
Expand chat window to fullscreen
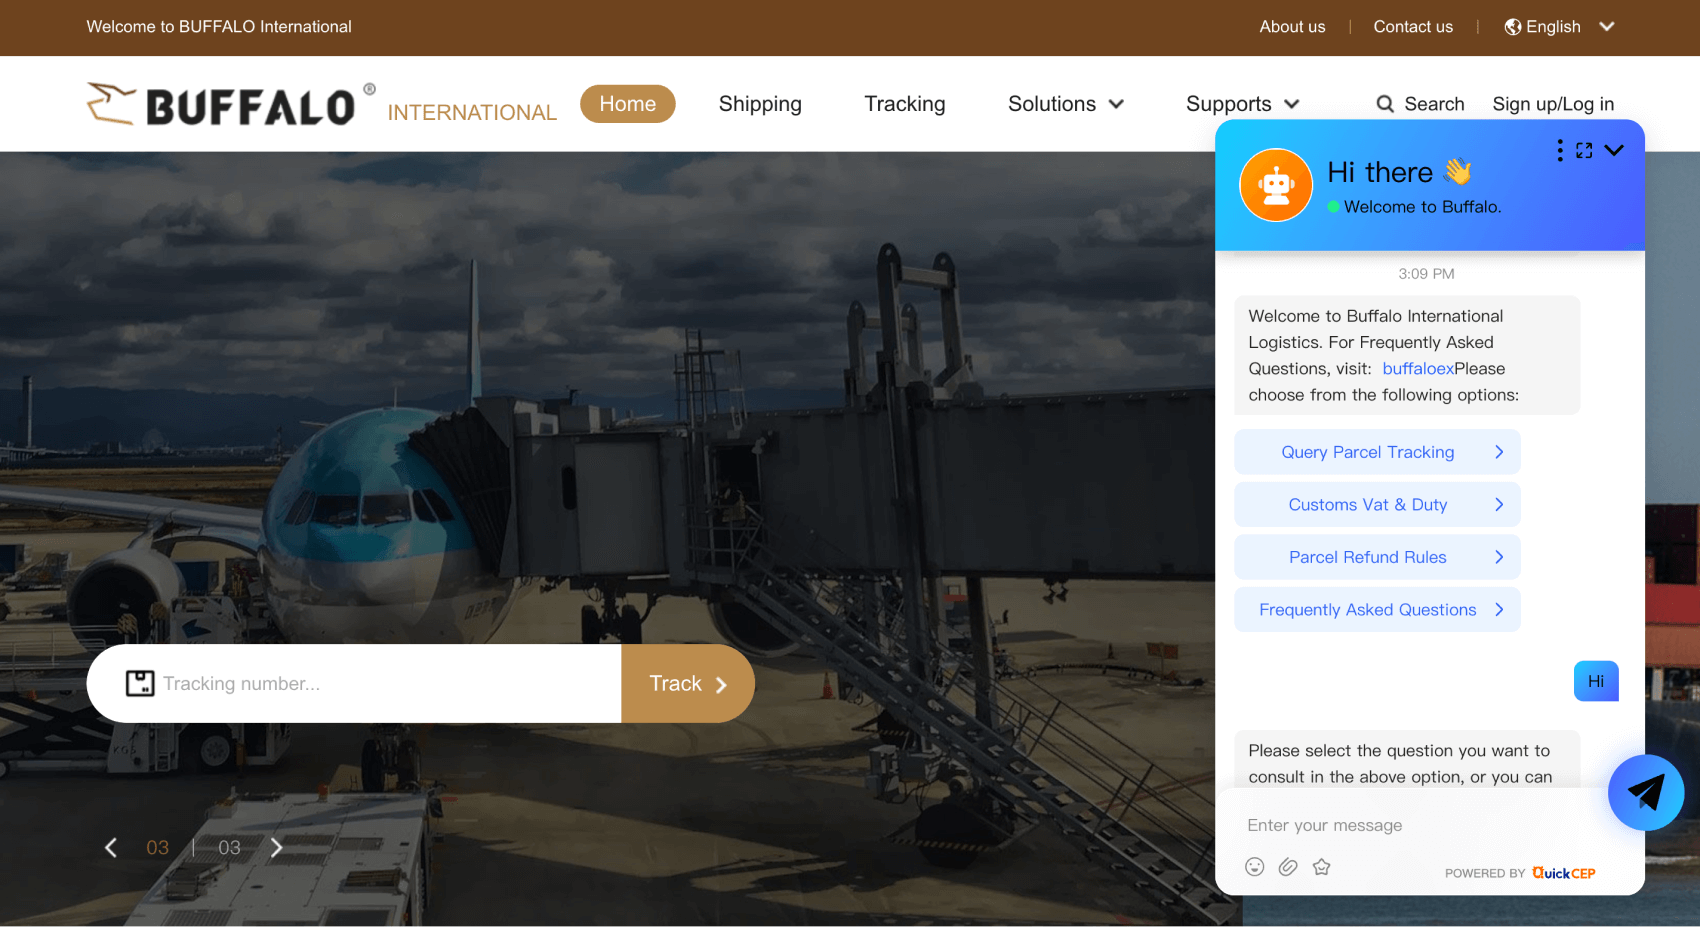coord(1584,150)
